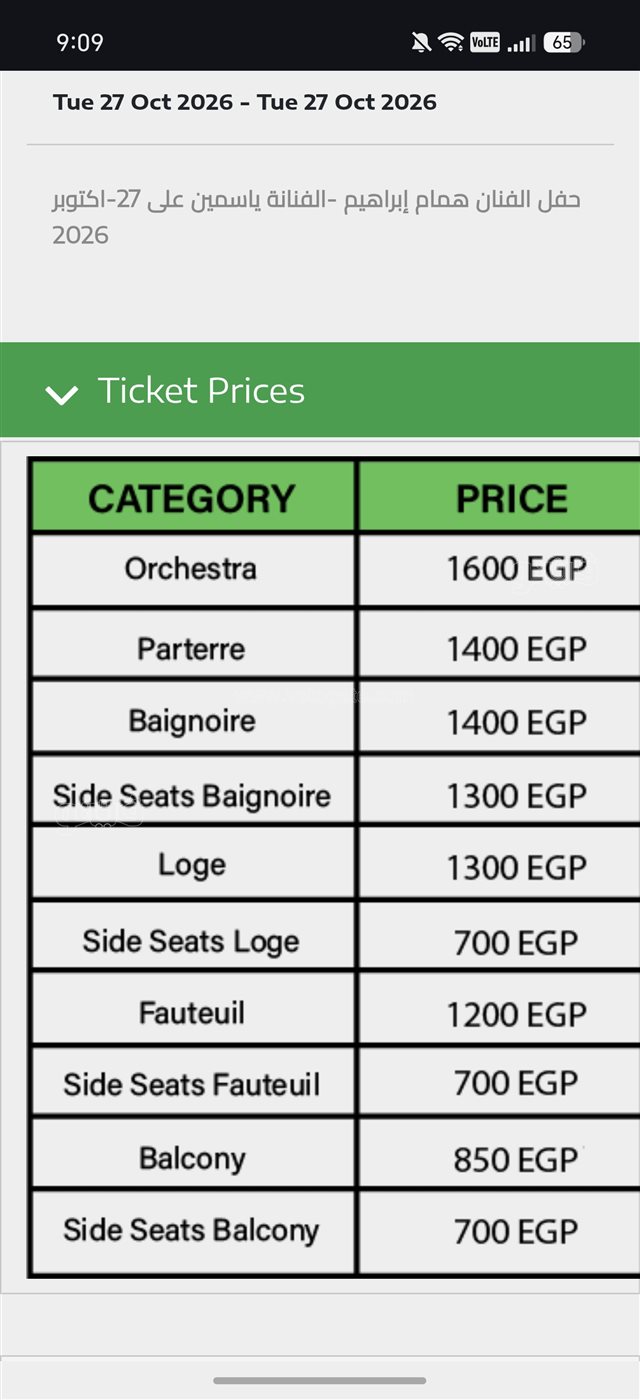Tap the VoLTE indicator icon

coord(485,42)
